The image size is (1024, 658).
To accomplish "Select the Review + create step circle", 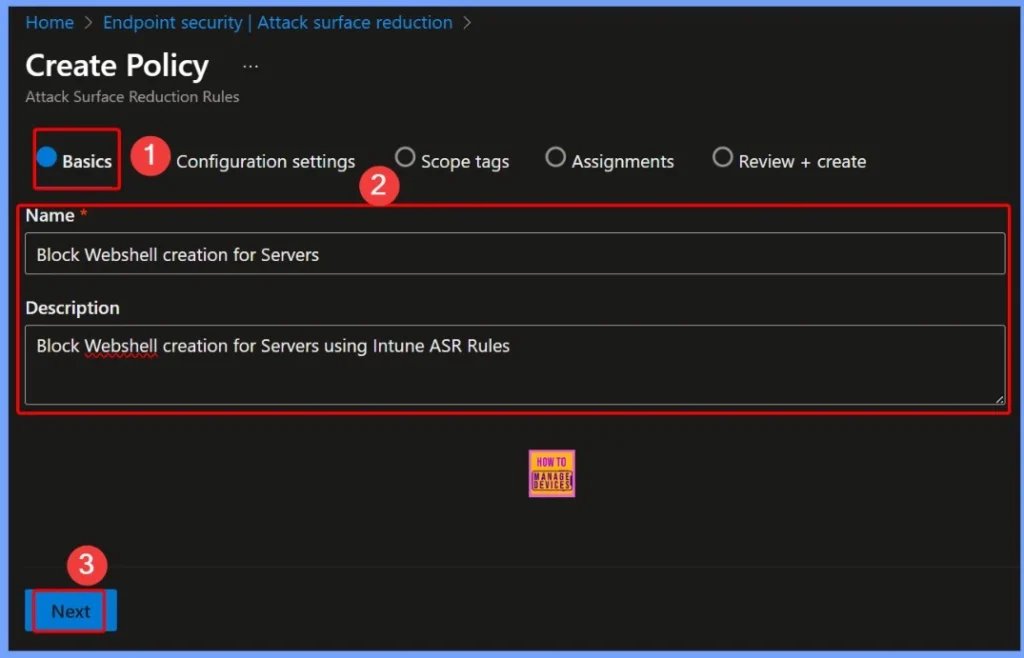I will click(x=722, y=158).
